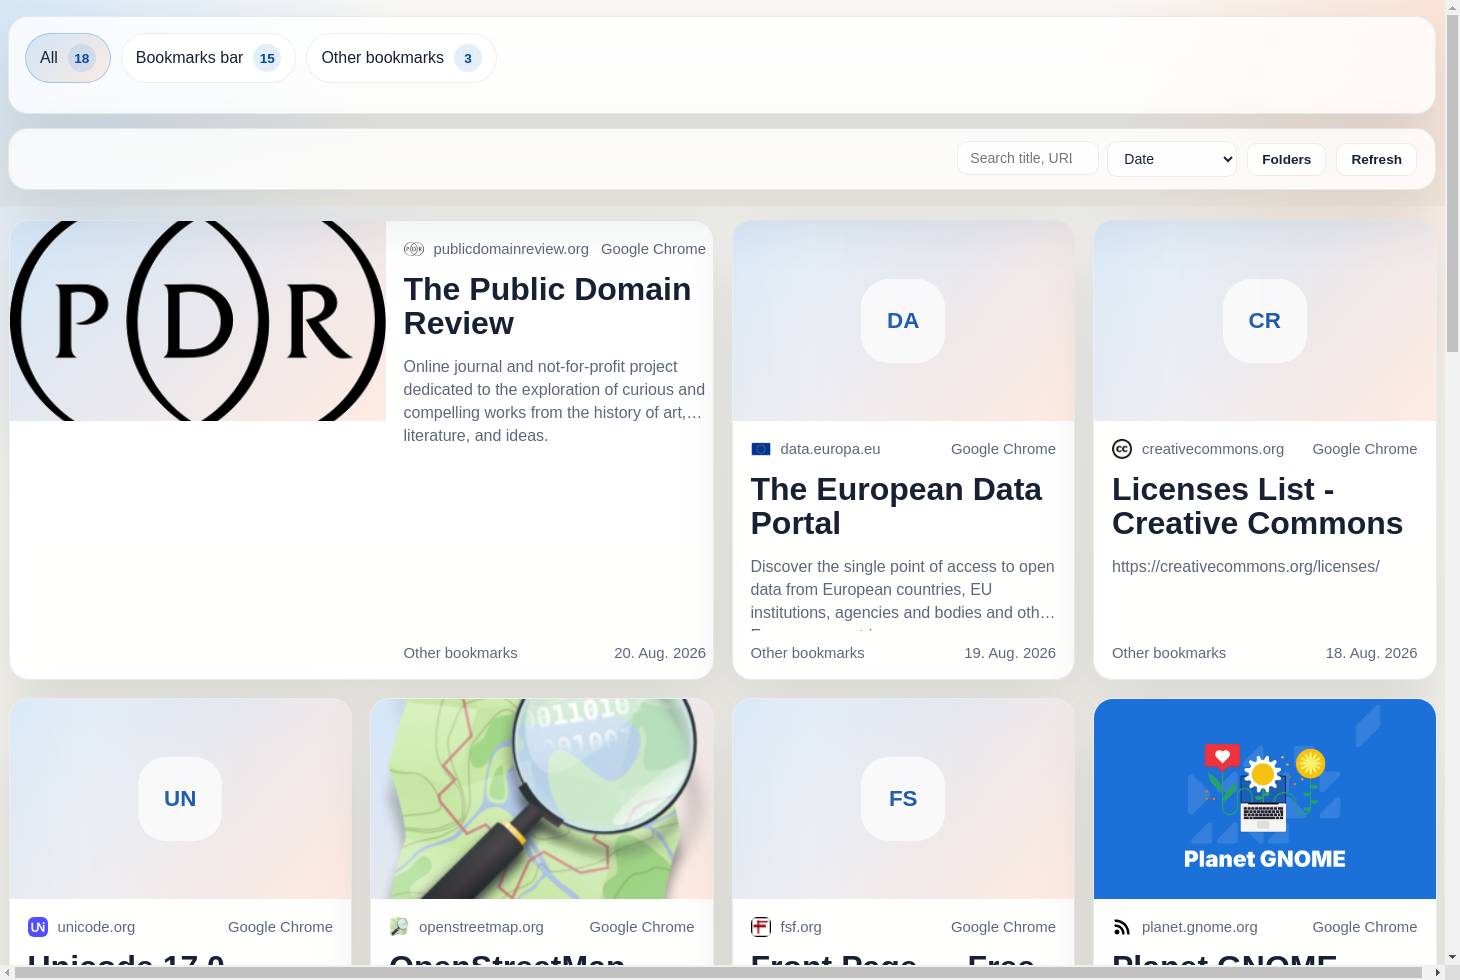Click Google Chrome label on Public Domain Review card
Viewport: 1460px width, 980px height.
click(x=653, y=249)
